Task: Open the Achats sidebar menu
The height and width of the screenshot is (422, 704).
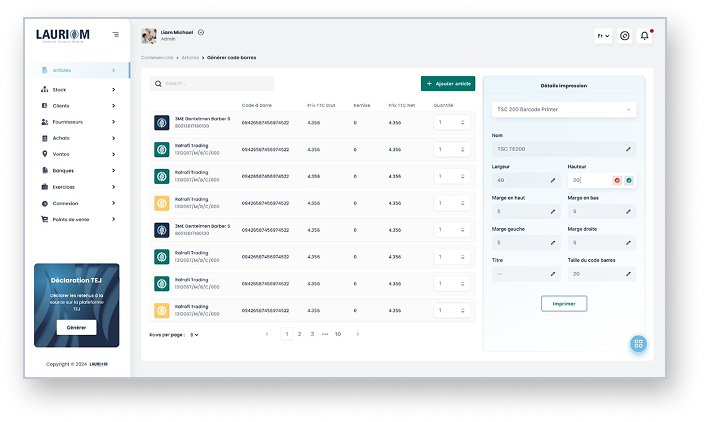Action: [79, 138]
